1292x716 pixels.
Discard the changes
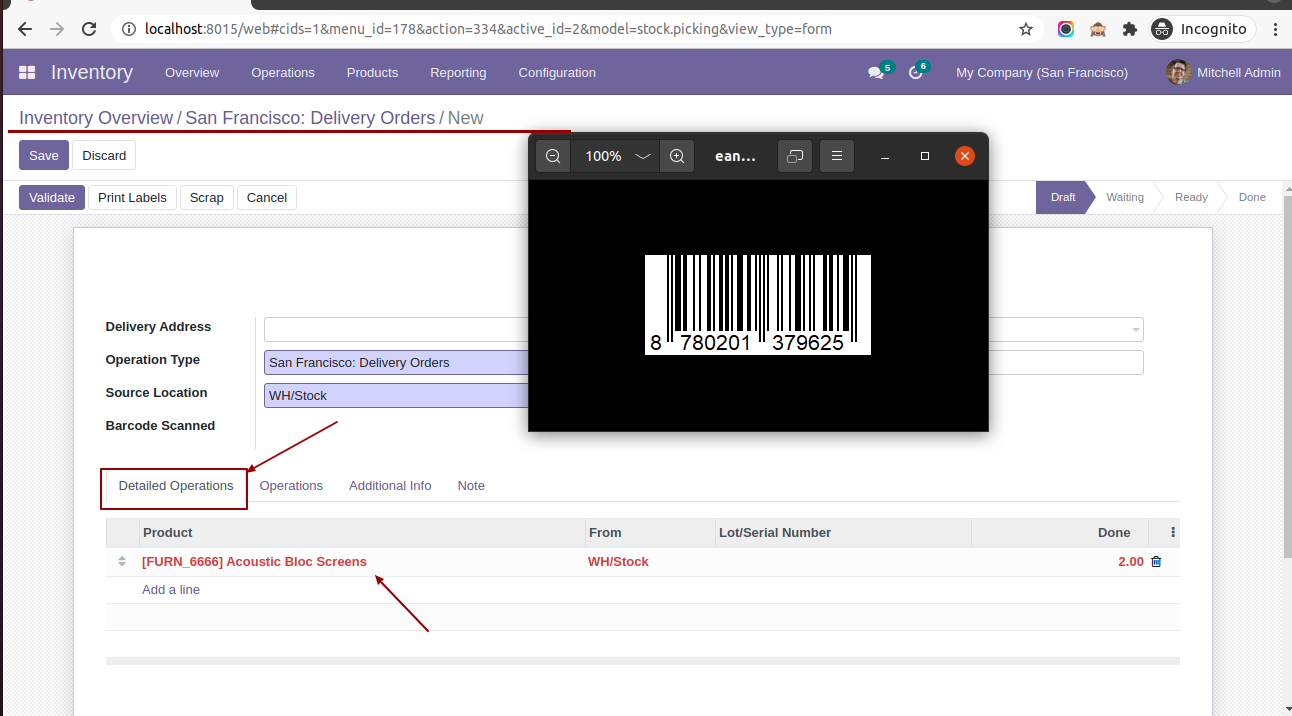pos(104,155)
